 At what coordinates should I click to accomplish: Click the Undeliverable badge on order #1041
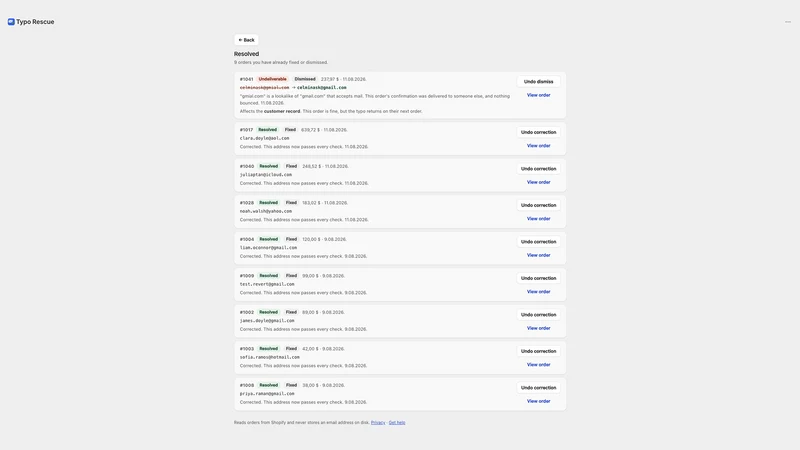click(272, 79)
